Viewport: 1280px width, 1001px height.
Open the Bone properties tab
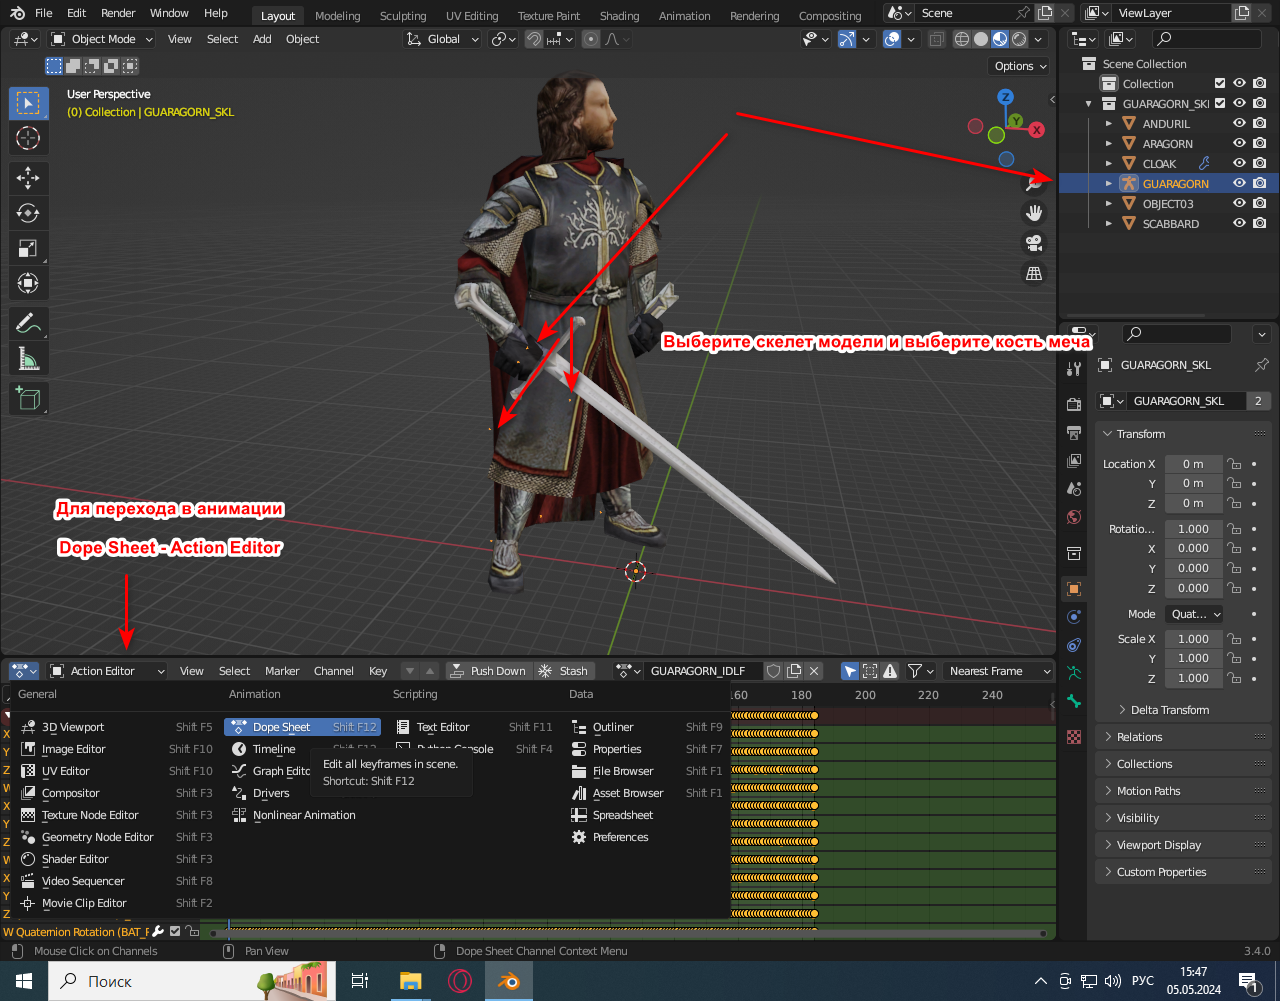pos(1074,701)
